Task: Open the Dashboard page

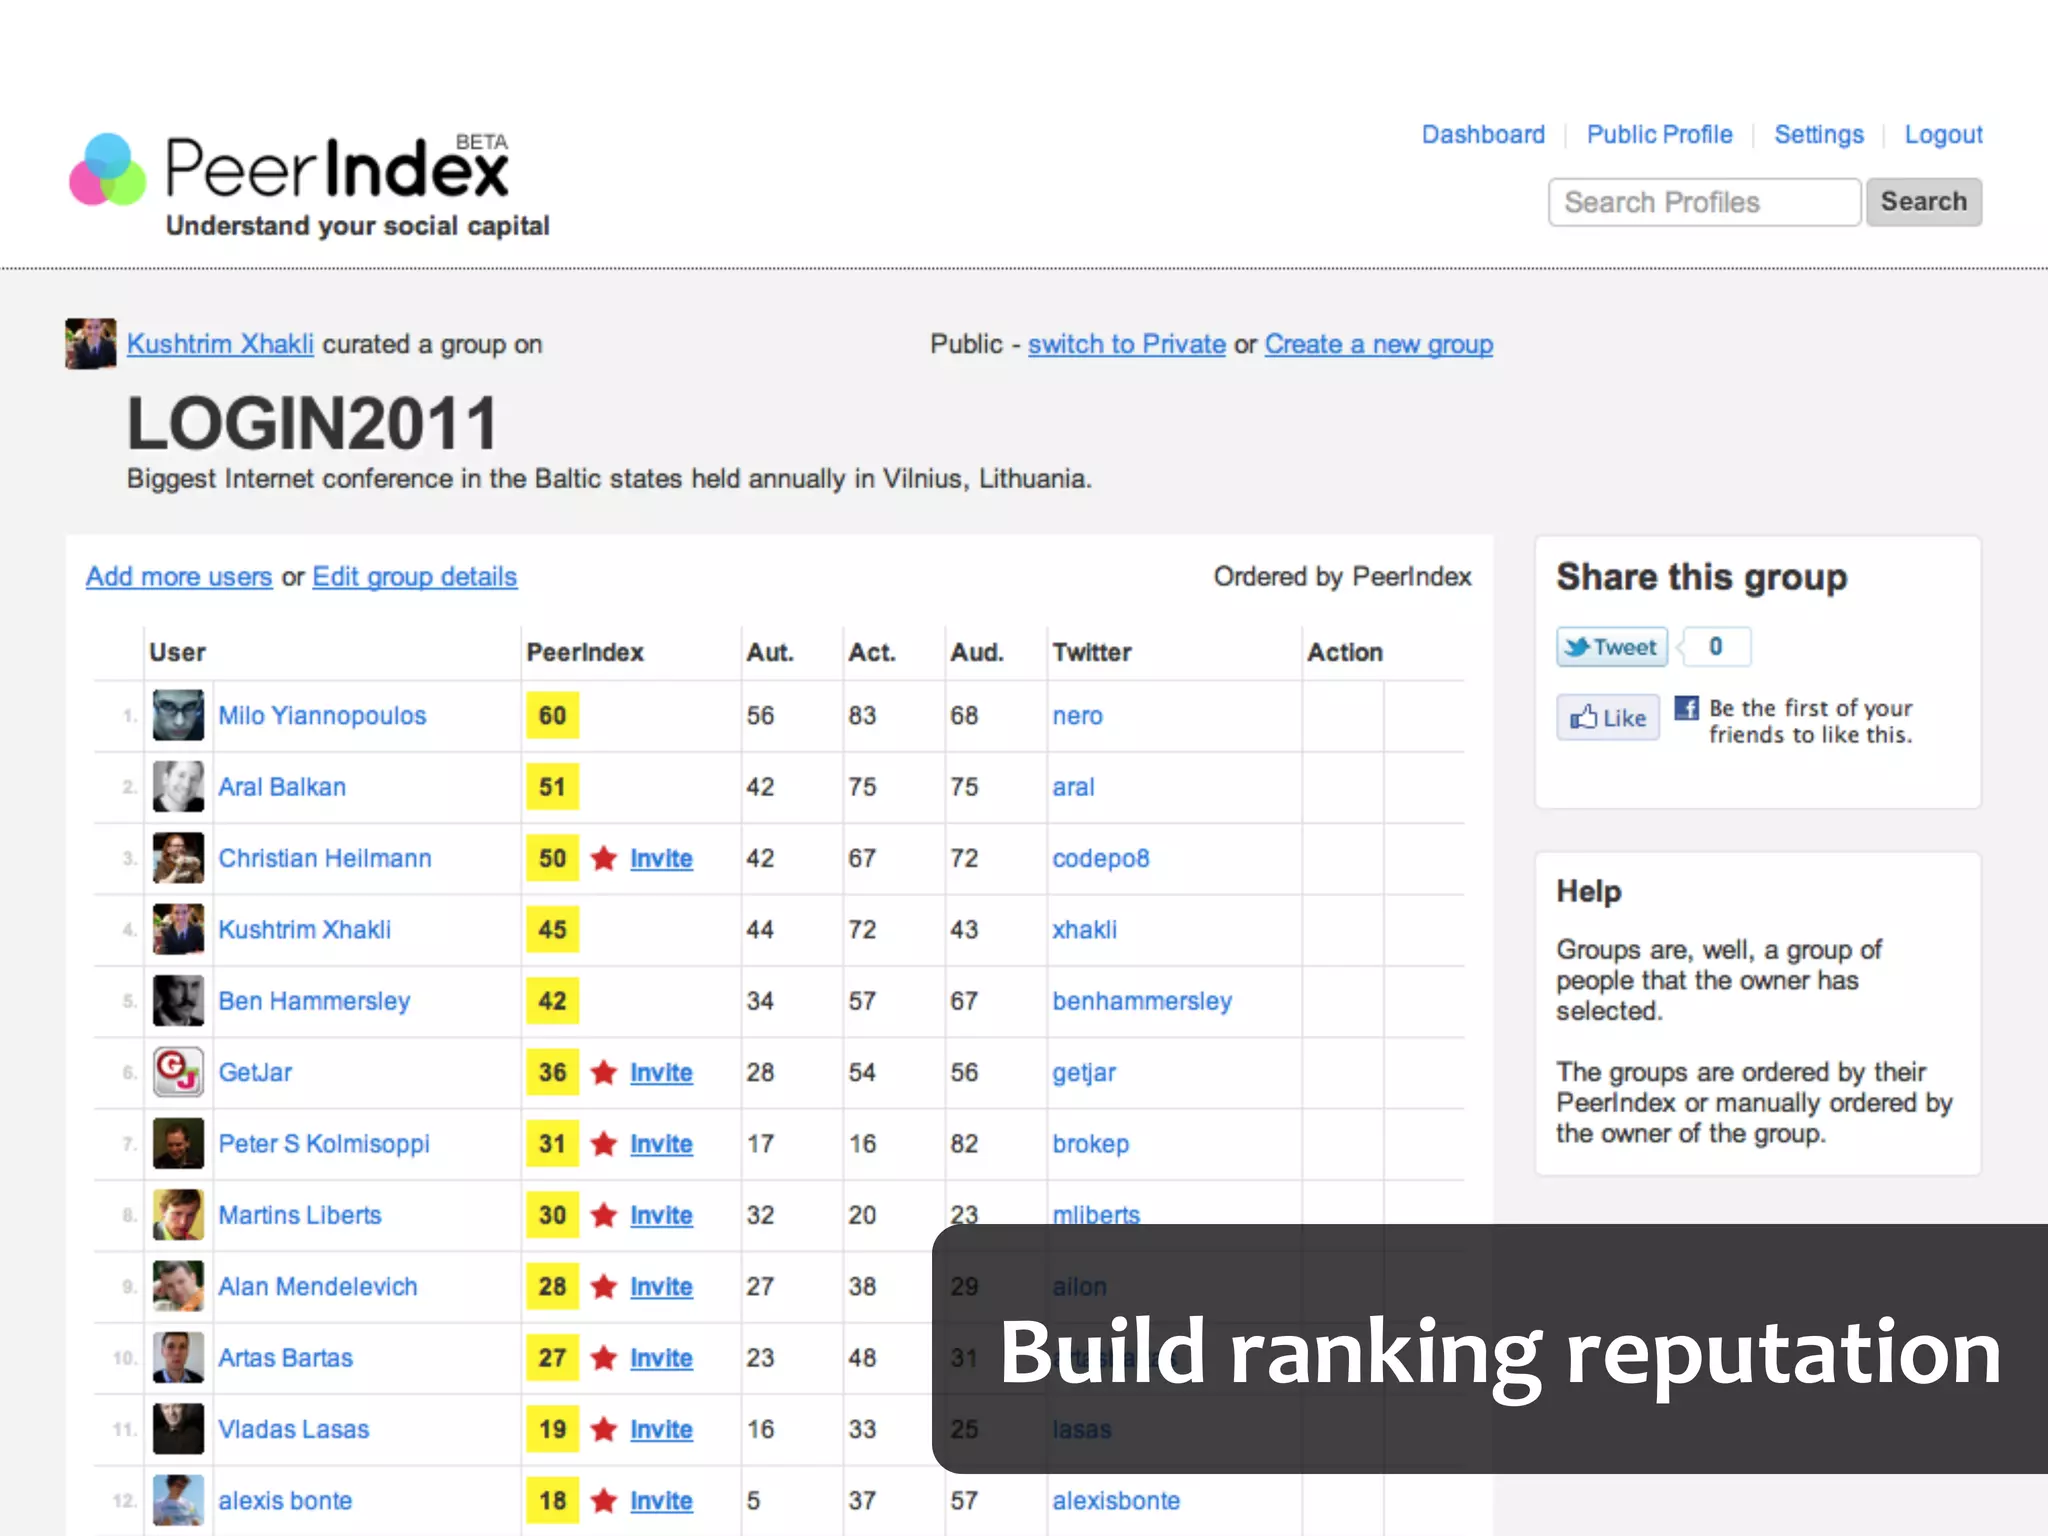Action: (x=1483, y=134)
